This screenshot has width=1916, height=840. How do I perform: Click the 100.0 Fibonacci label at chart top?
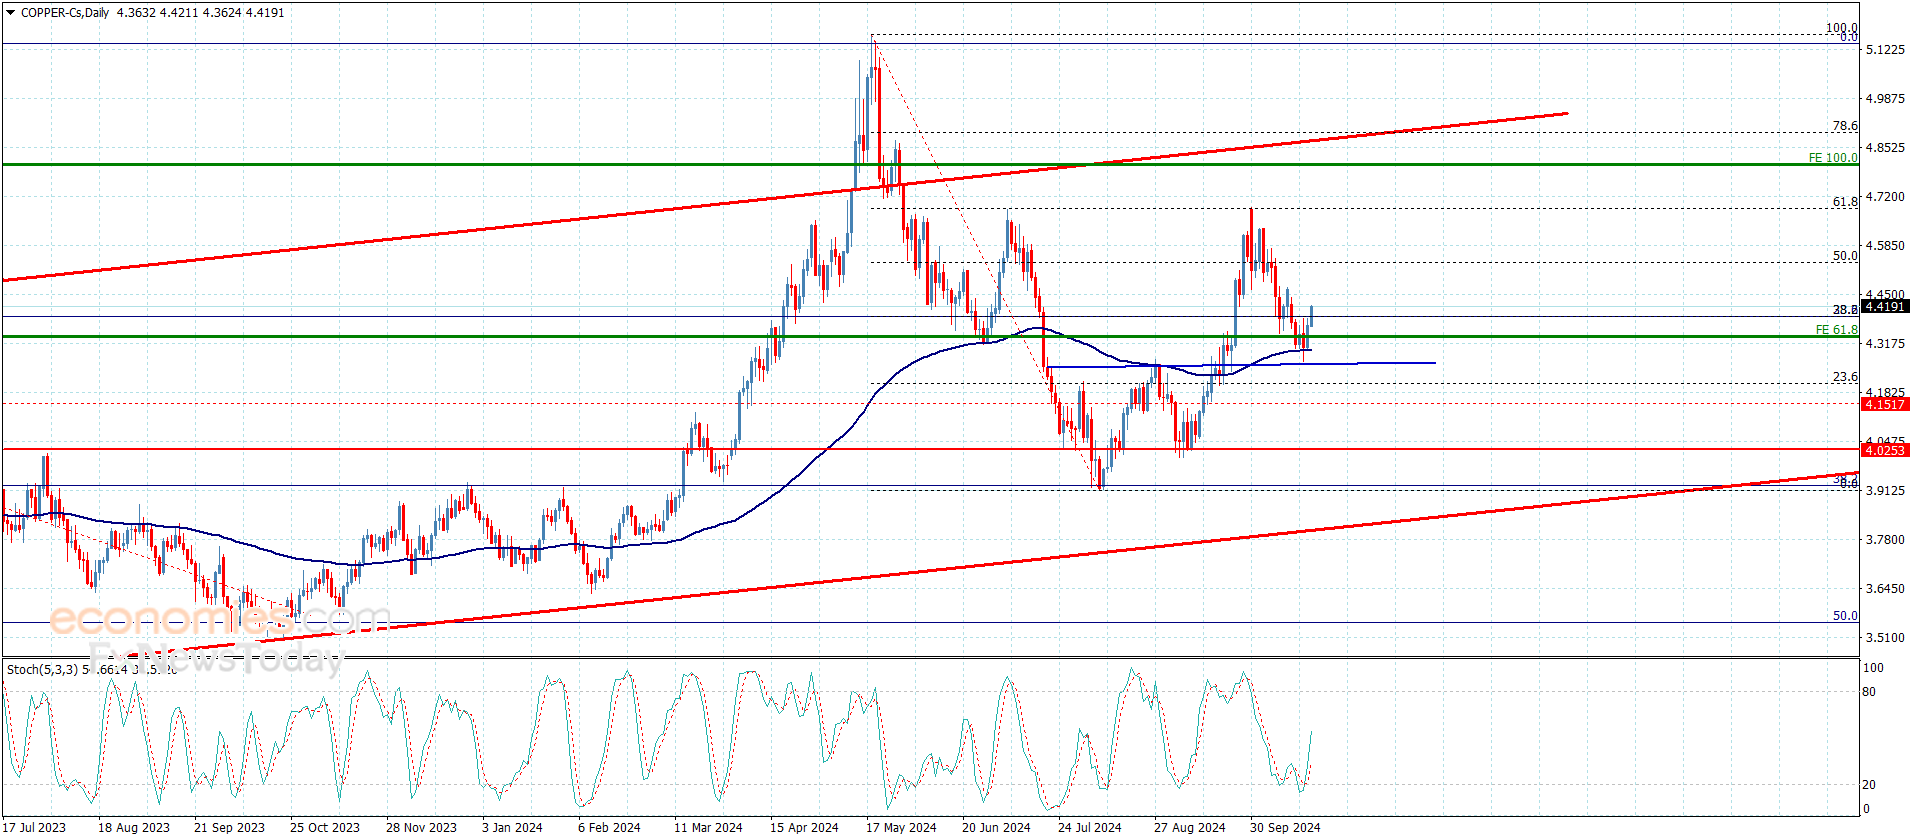(x=1842, y=28)
